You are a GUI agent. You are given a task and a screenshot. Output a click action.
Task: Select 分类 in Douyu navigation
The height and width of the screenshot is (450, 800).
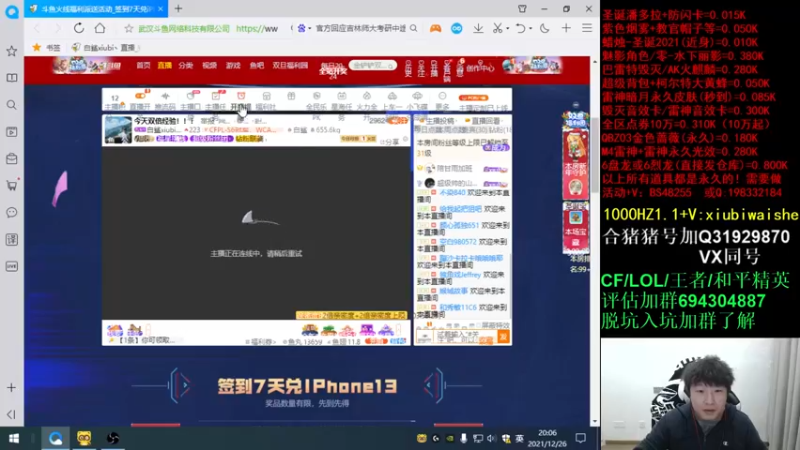(186, 65)
